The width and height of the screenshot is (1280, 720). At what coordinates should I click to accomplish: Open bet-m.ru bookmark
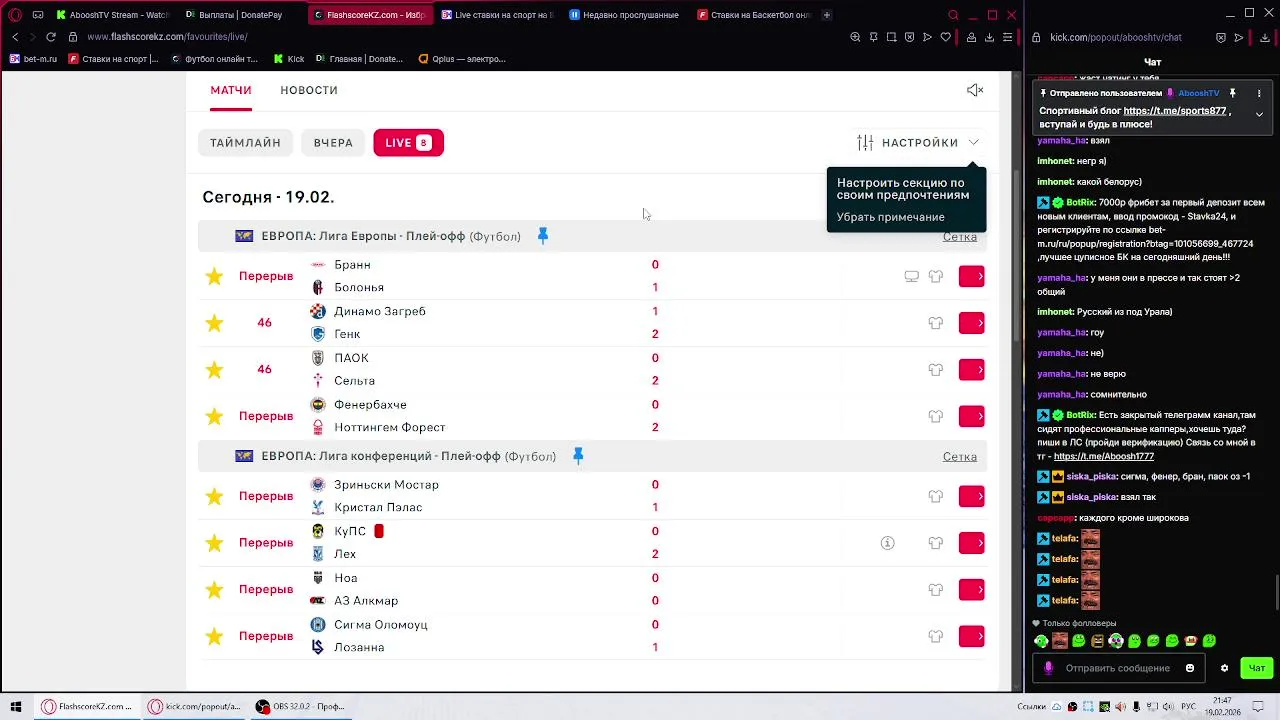(33, 59)
